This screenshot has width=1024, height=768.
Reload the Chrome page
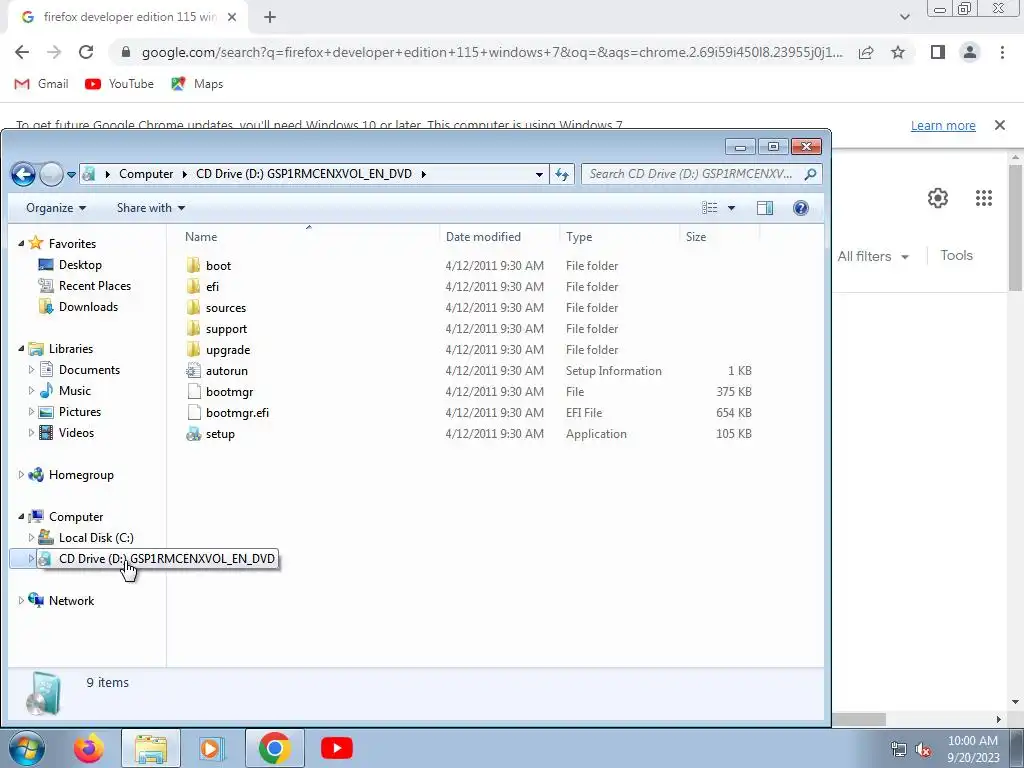(x=86, y=52)
